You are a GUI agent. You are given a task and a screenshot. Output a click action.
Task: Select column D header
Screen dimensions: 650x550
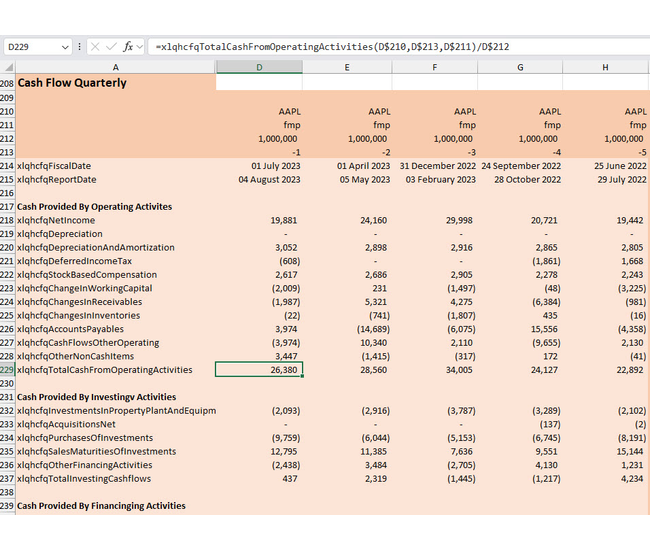(259, 67)
